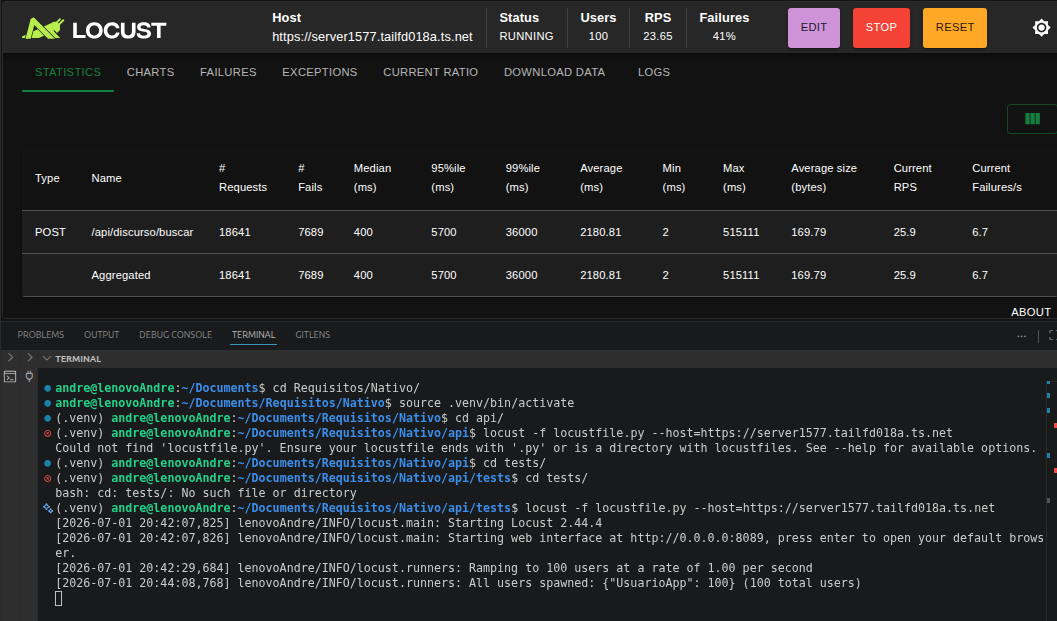This screenshot has height=621, width=1057.
Task: Click the terminal scrollbar overview strip
Action: click(x=1050, y=494)
